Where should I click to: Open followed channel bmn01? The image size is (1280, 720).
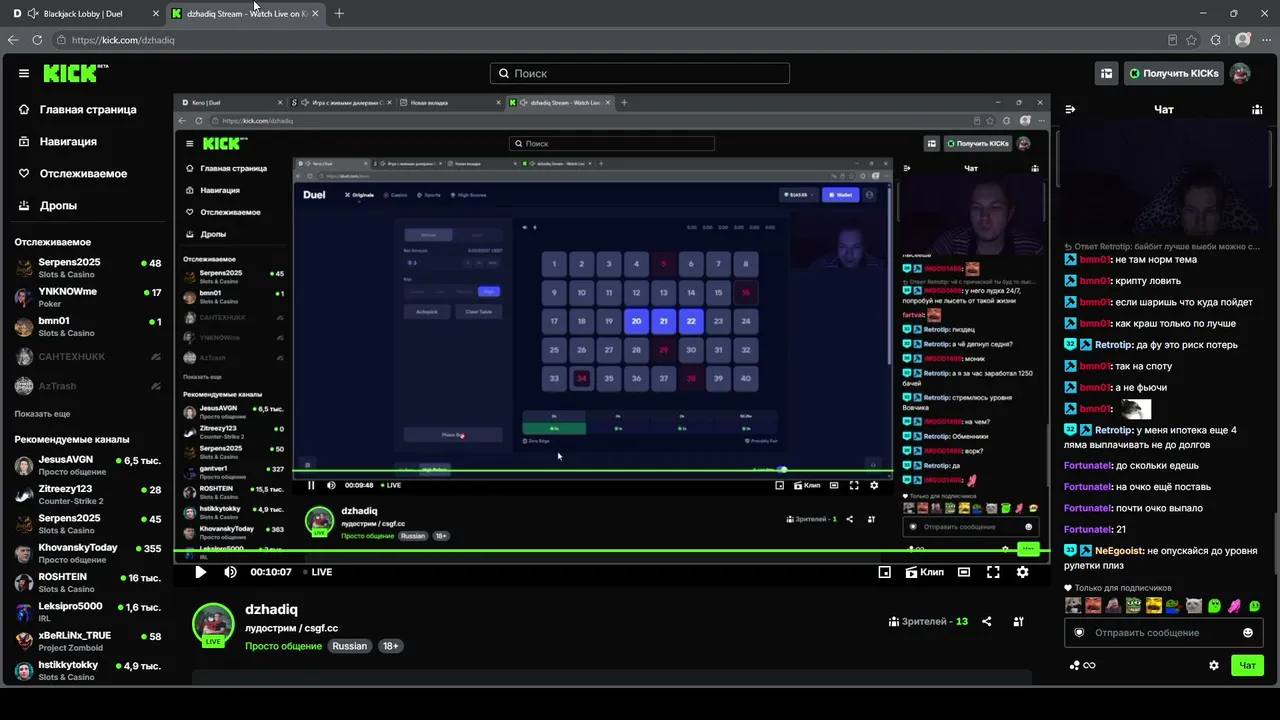pyautogui.click(x=88, y=327)
